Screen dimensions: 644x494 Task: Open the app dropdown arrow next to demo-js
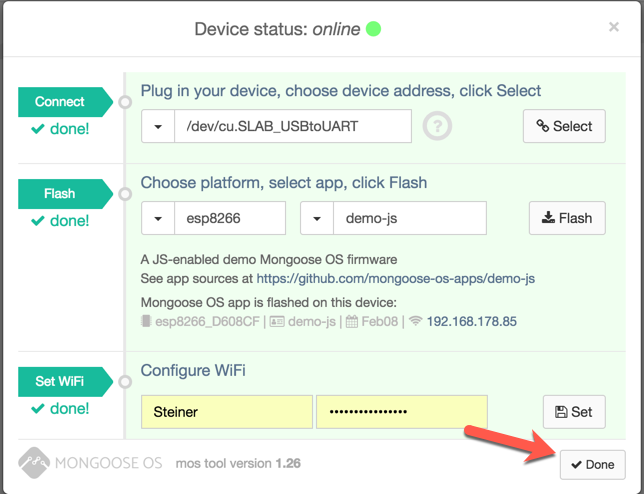[317, 218]
